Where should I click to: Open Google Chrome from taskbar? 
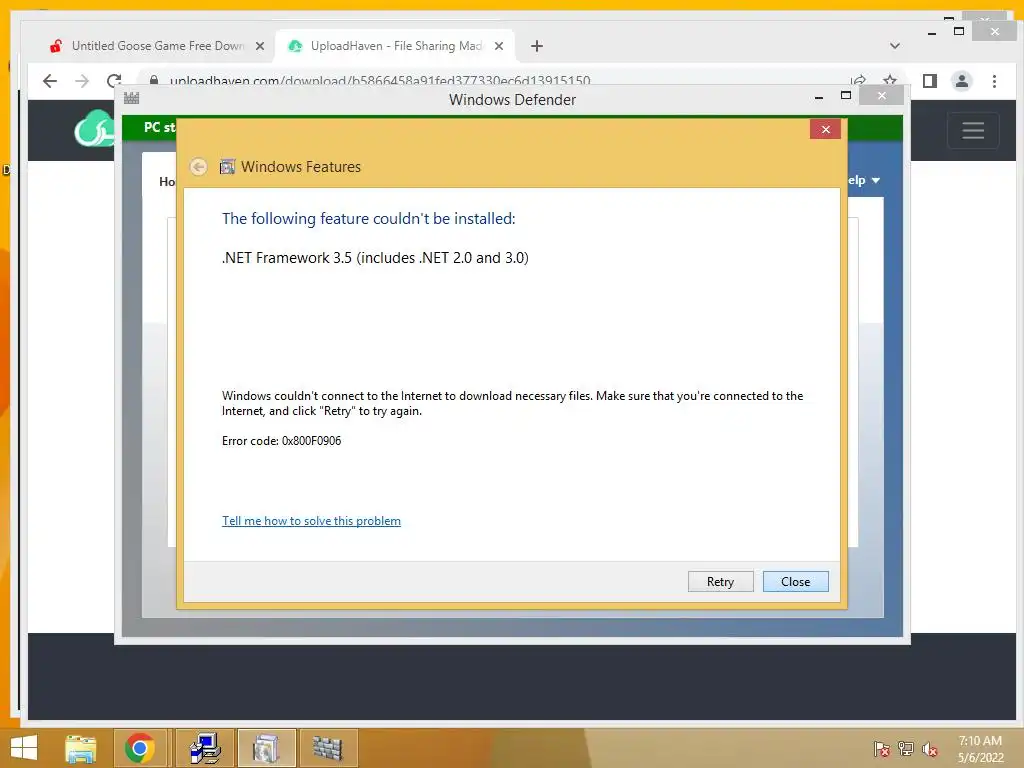pos(140,748)
